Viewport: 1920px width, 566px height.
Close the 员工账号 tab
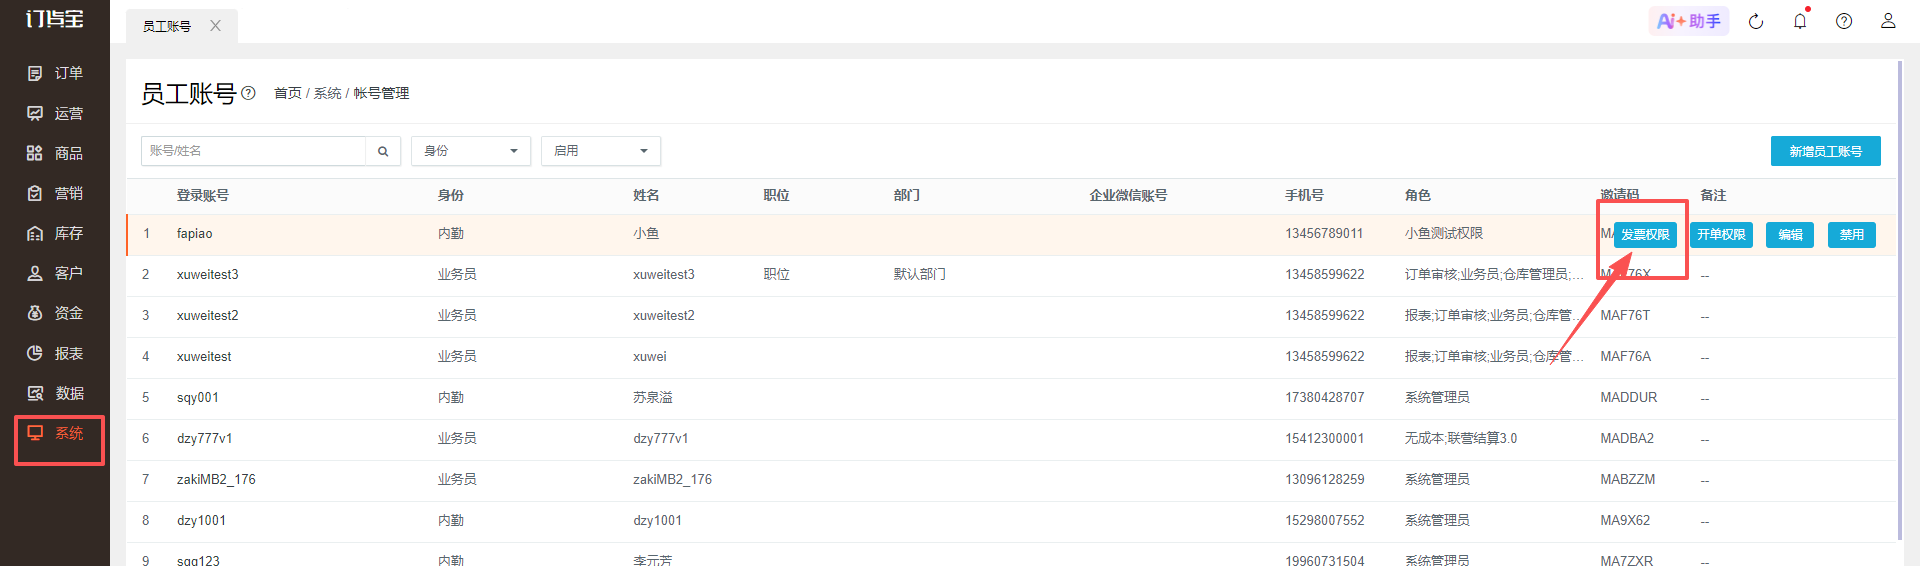click(x=215, y=26)
